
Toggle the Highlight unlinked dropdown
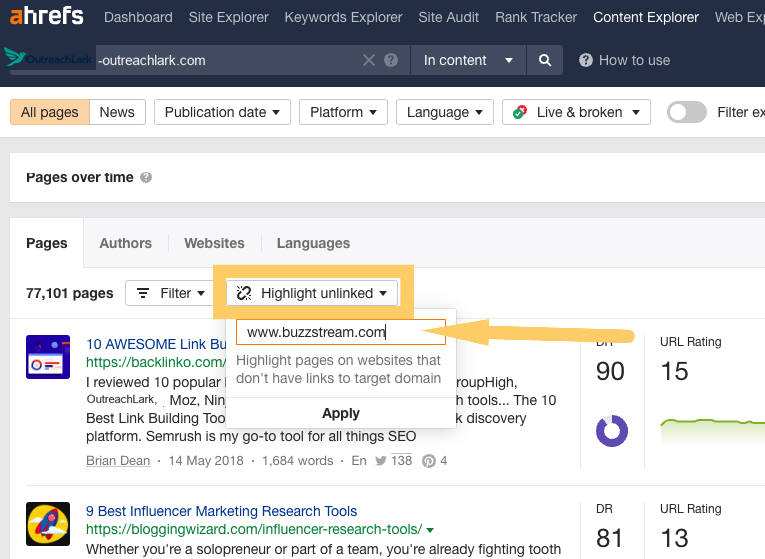pos(312,293)
